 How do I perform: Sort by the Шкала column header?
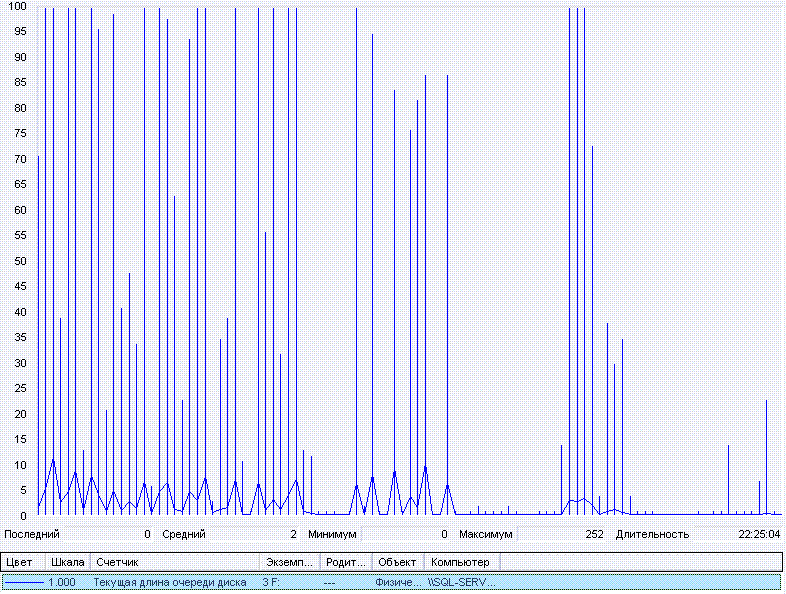point(68,562)
